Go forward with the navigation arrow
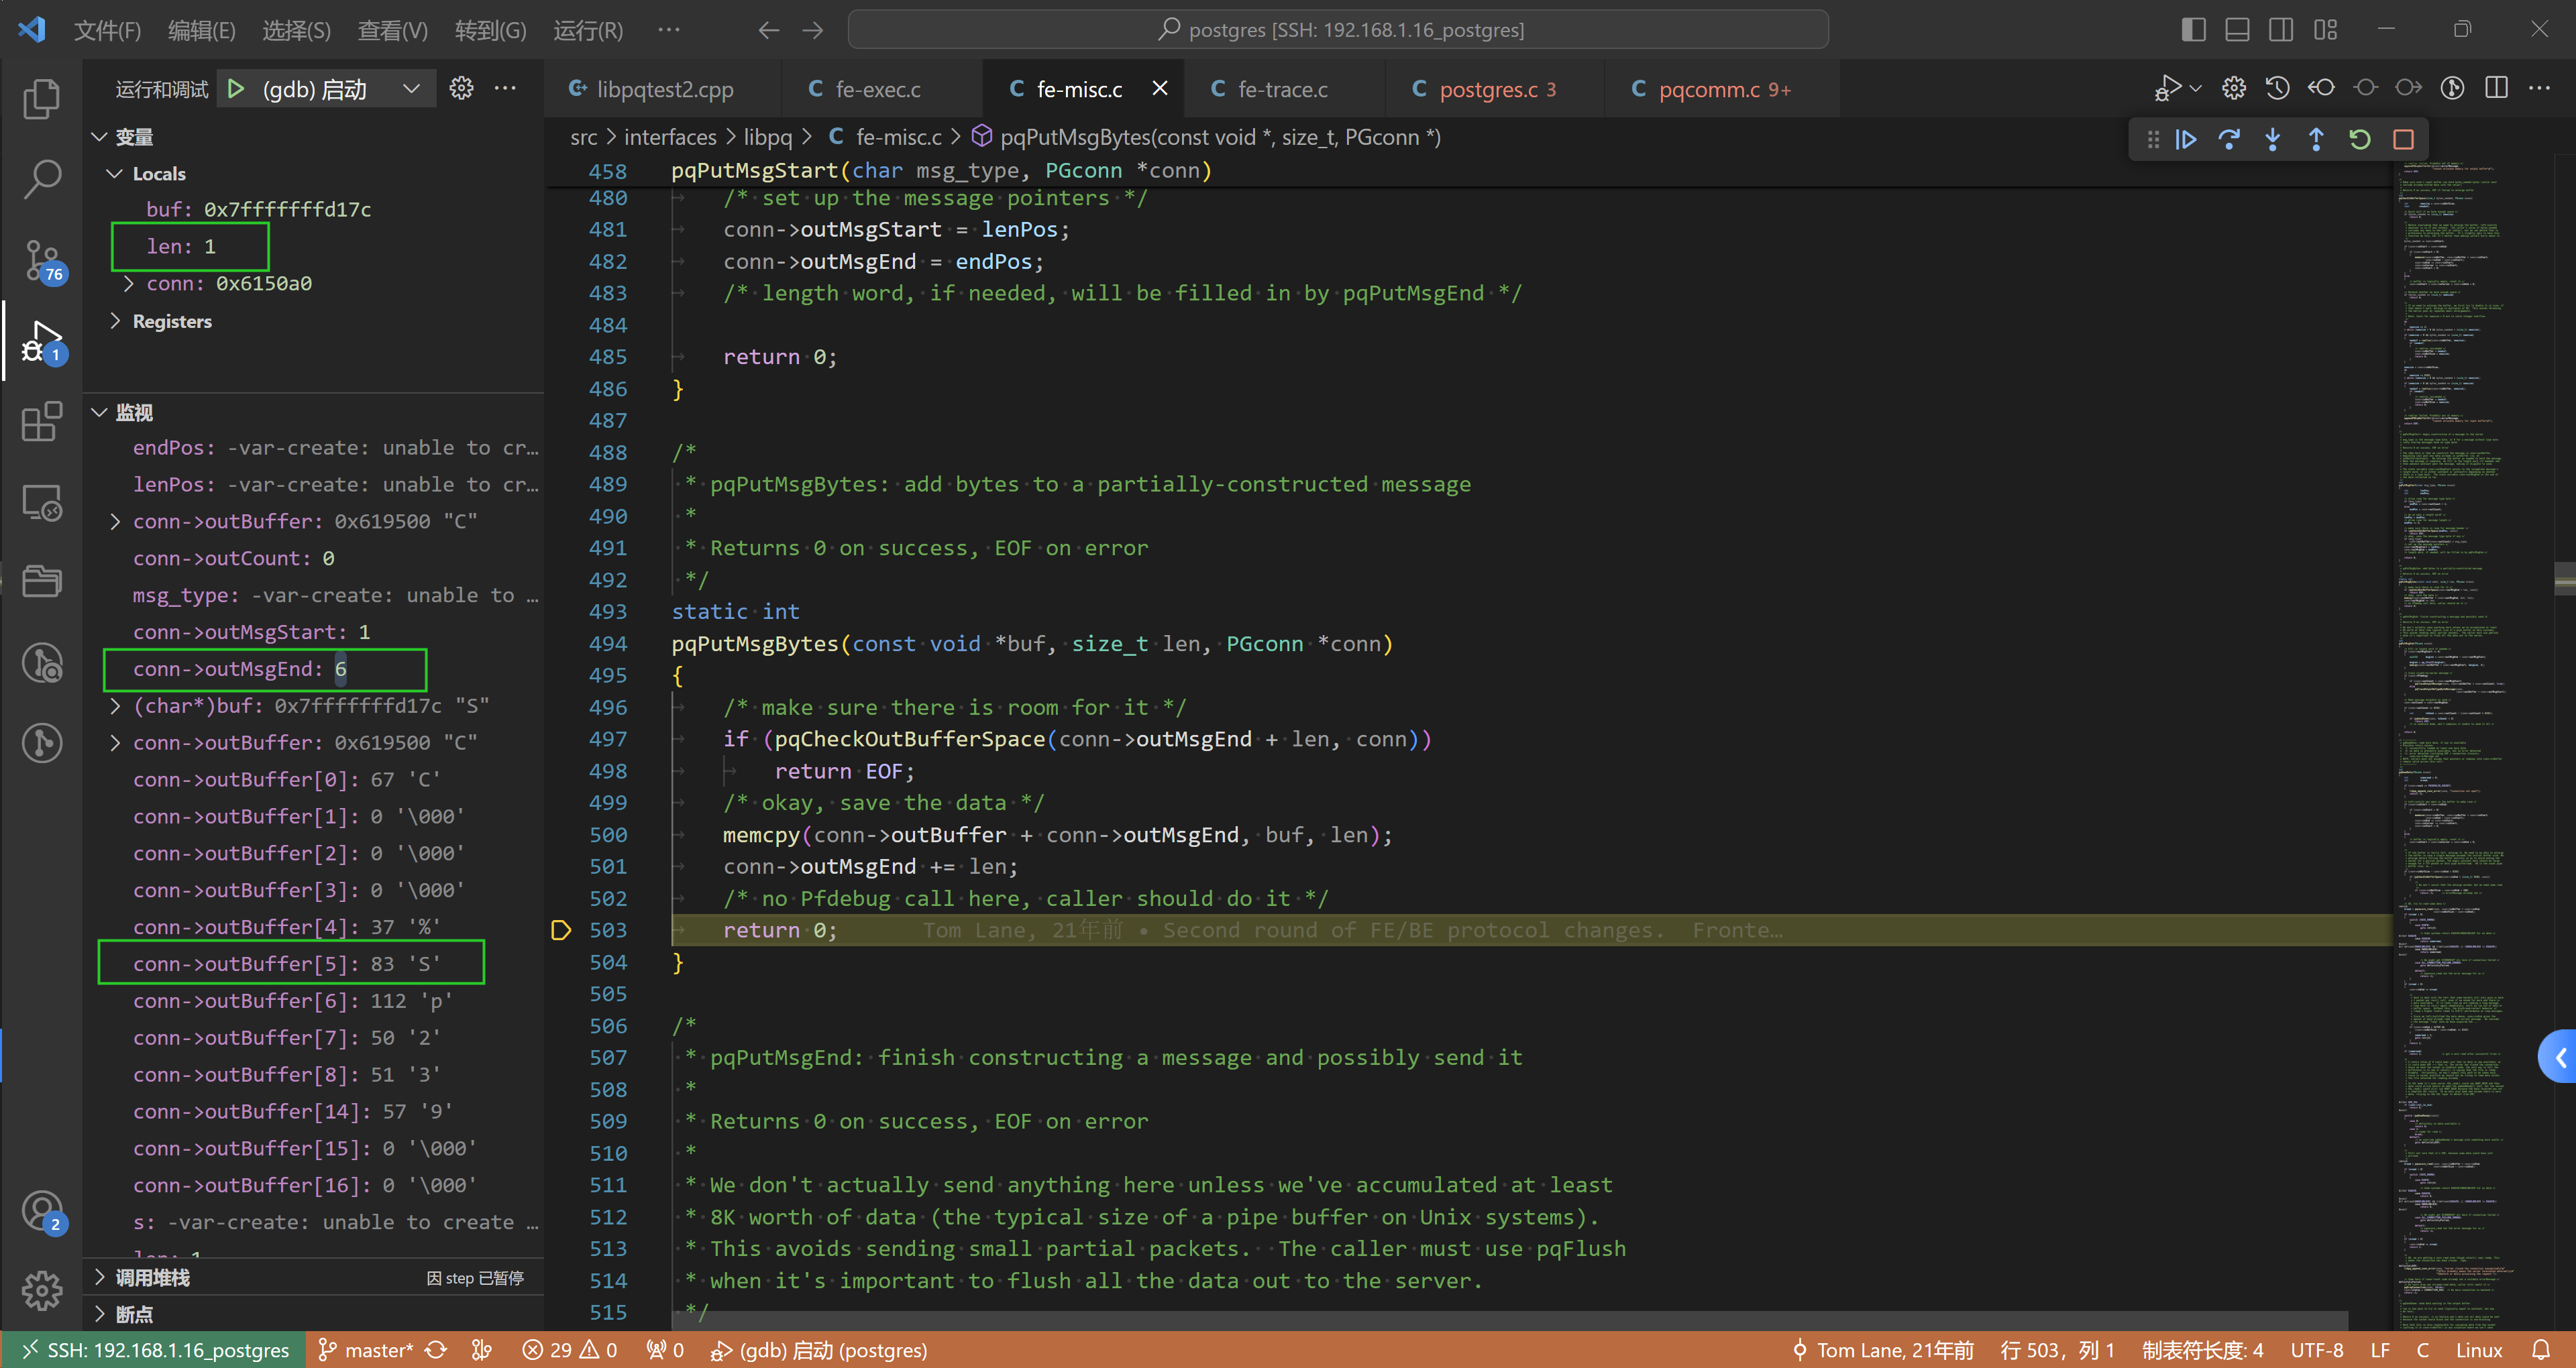 tap(813, 30)
